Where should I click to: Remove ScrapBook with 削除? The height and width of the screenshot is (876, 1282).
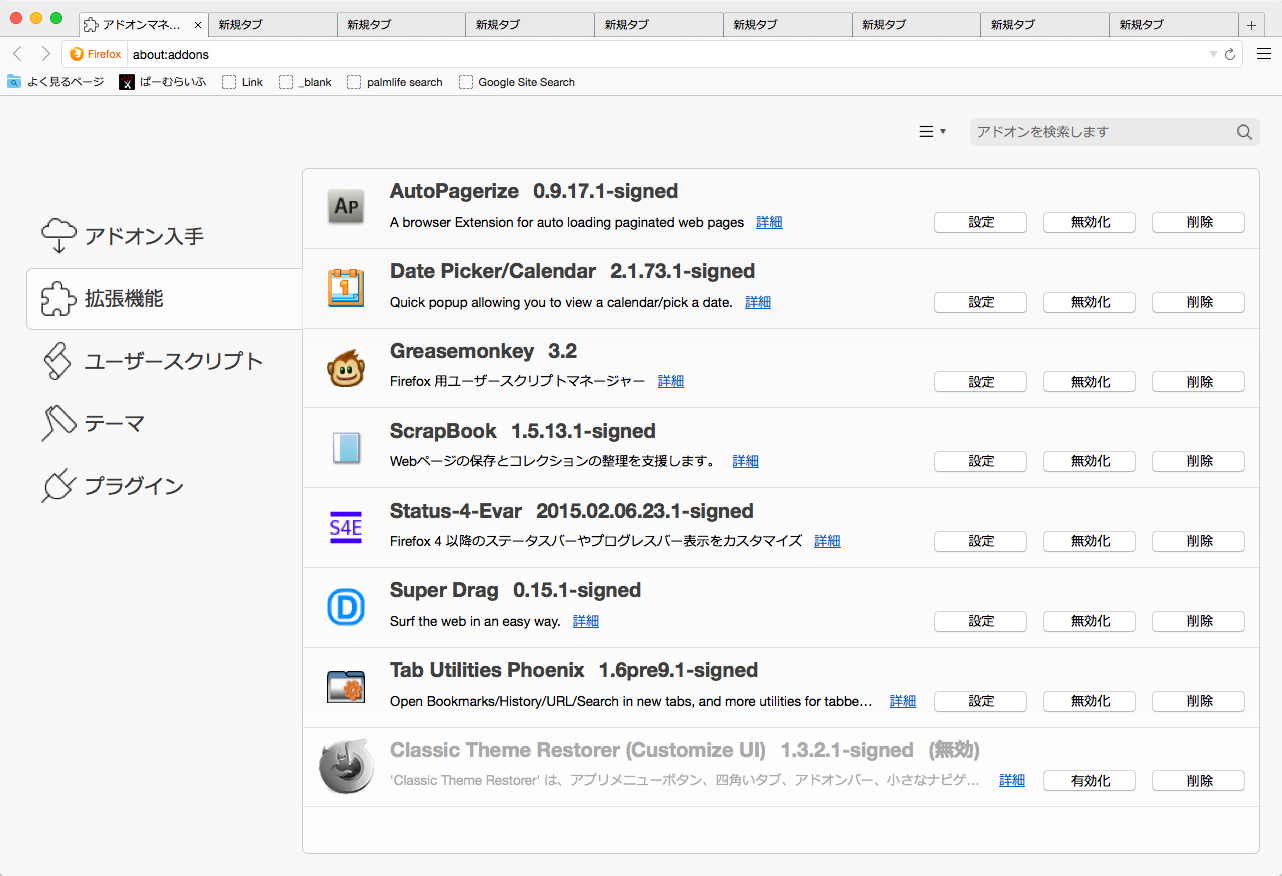(1198, 461)
